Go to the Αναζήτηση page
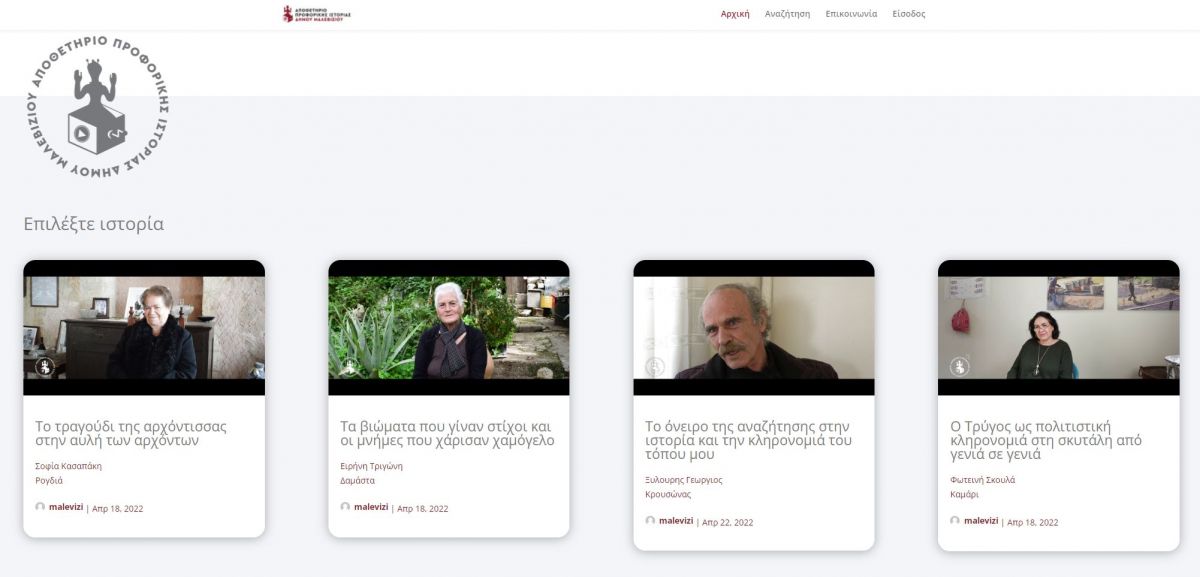1200x577 pixels. point(787,14)
